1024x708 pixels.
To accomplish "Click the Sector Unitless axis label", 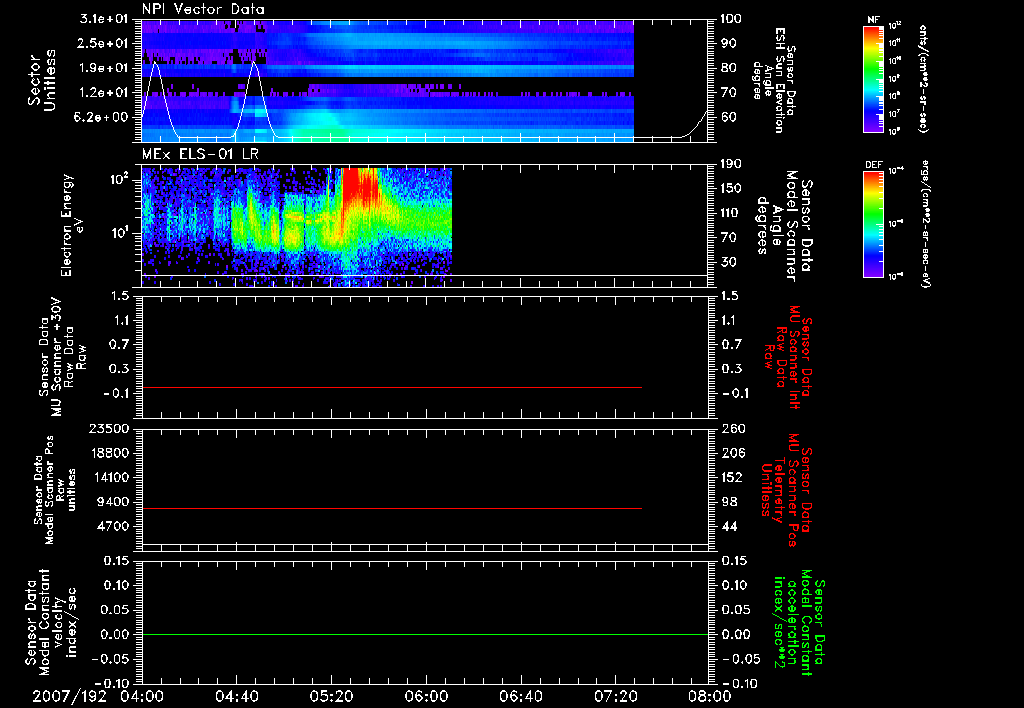I will click(x=41, y=81).
